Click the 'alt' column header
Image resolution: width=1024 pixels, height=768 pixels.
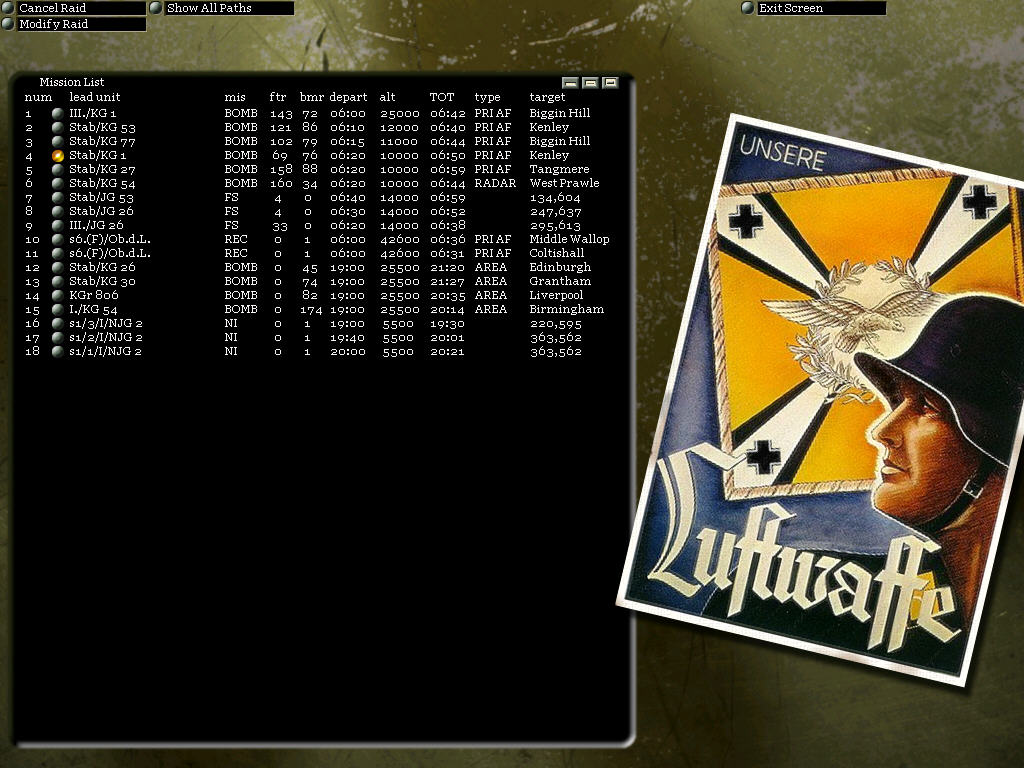click(387, 97)
